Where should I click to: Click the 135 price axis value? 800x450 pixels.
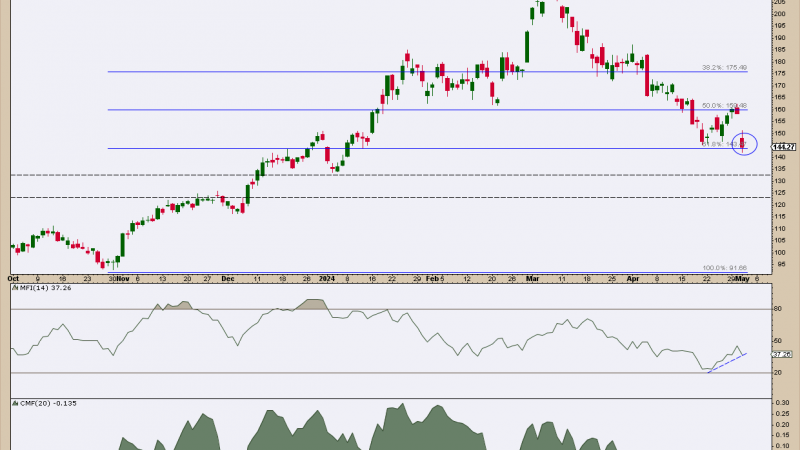pos(780,169)
